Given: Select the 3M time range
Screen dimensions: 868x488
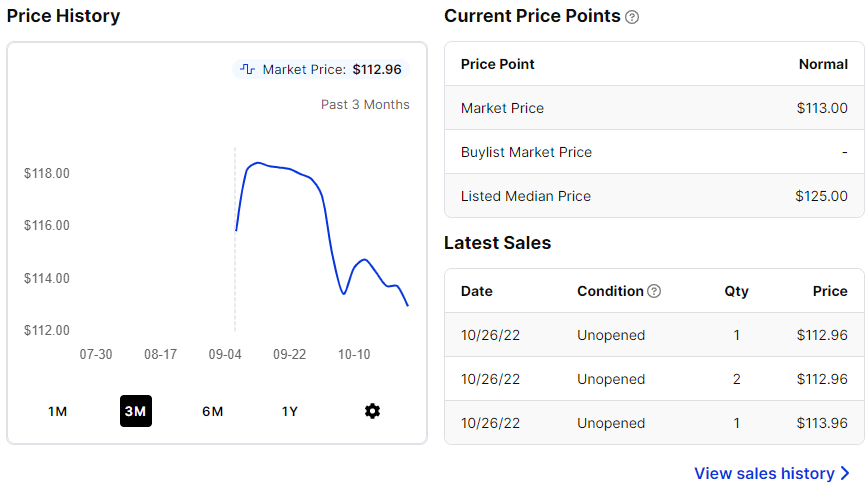Looking at the screenshot, I should (135, 411).
